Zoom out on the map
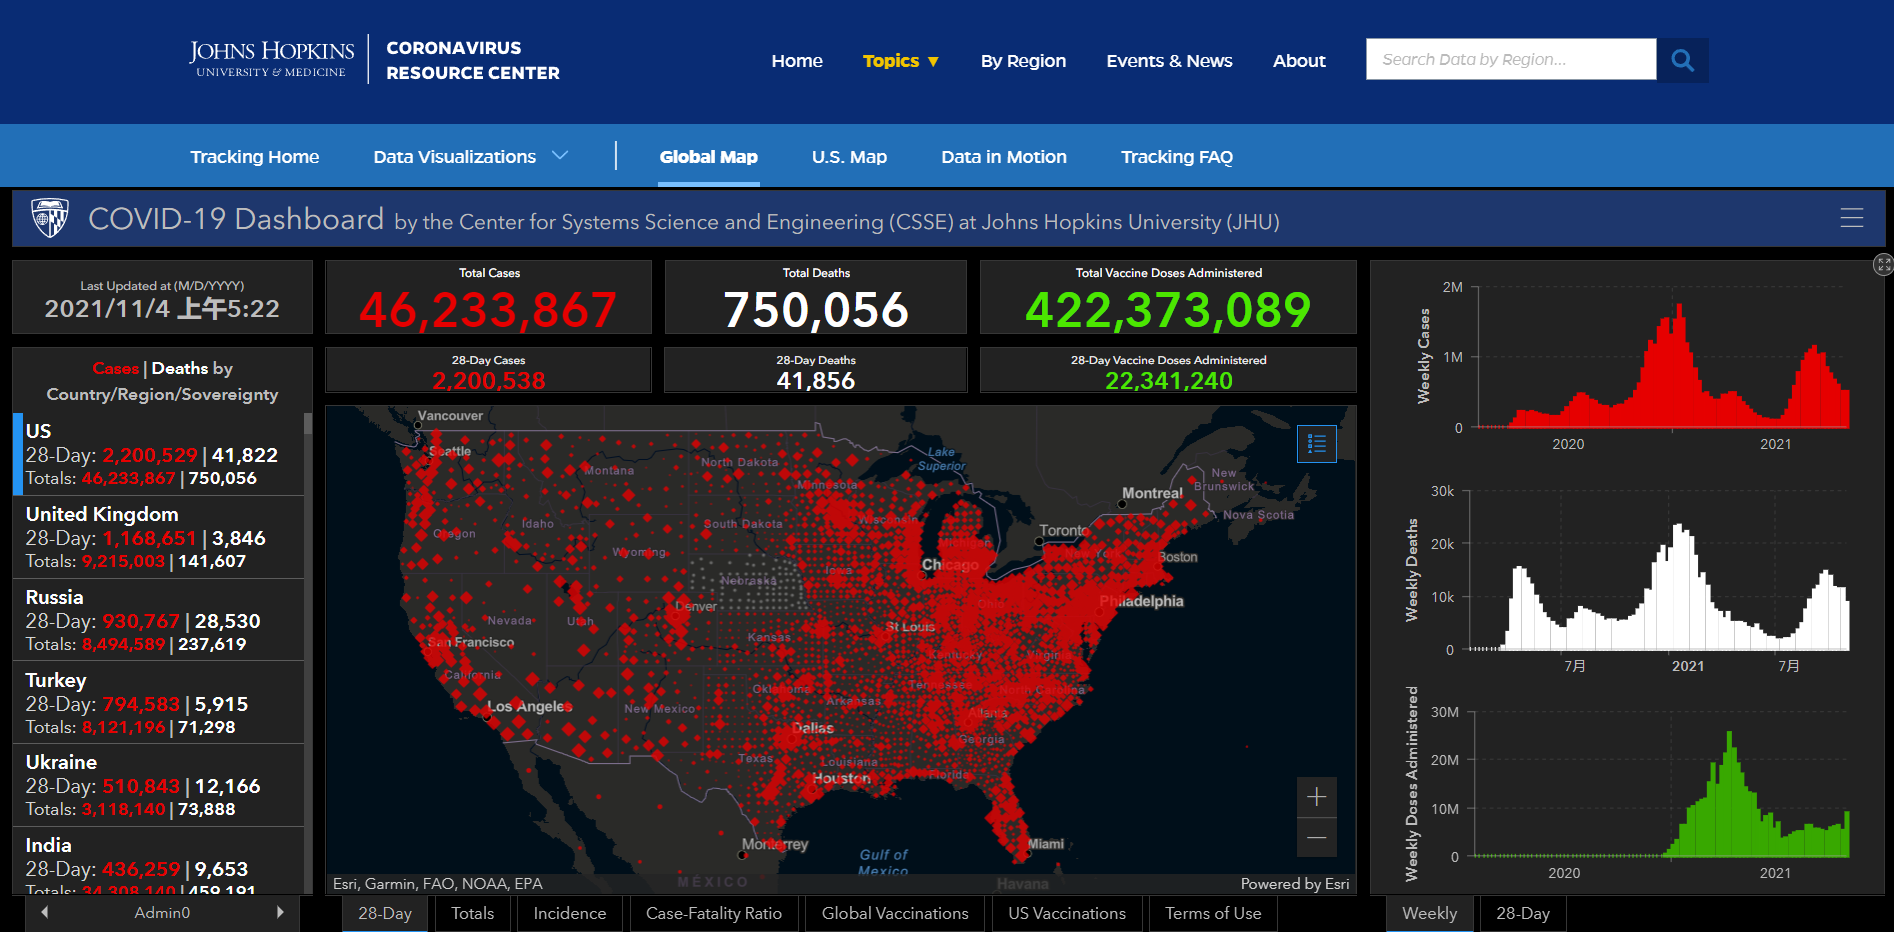1894x932 pixels. click(1316, 837)
